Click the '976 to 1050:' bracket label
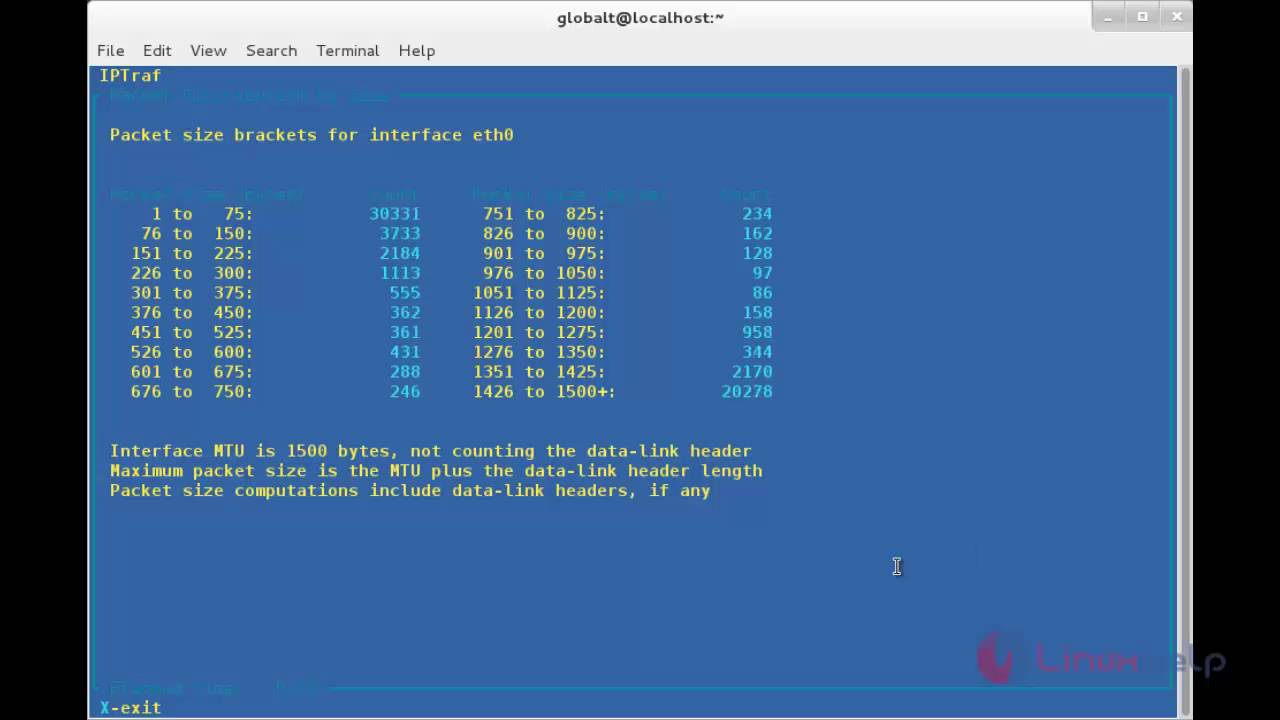Screen dimensions: 1280x720 [x=544, y=273]
